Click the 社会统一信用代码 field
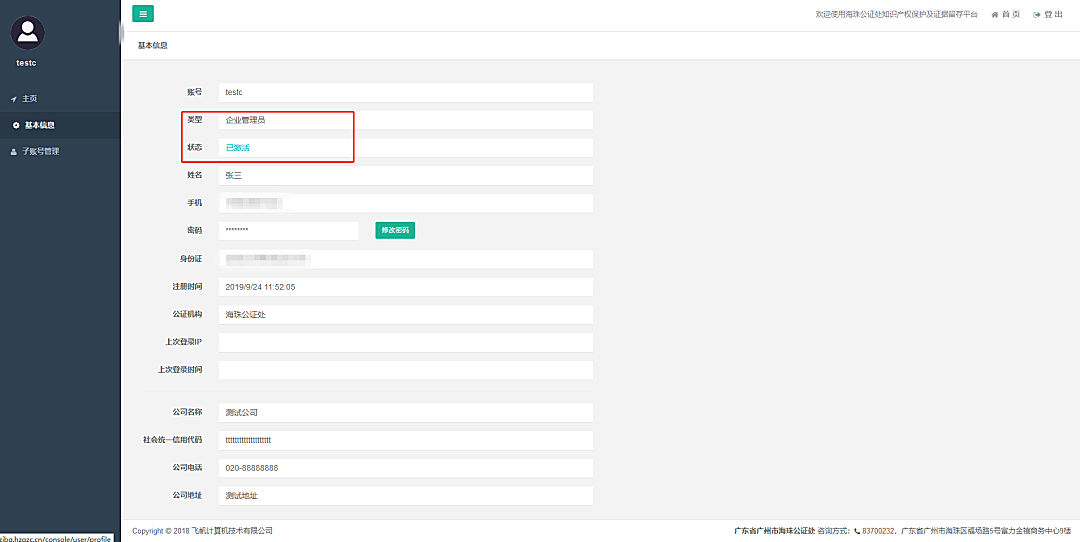 (x=405, y=440)
